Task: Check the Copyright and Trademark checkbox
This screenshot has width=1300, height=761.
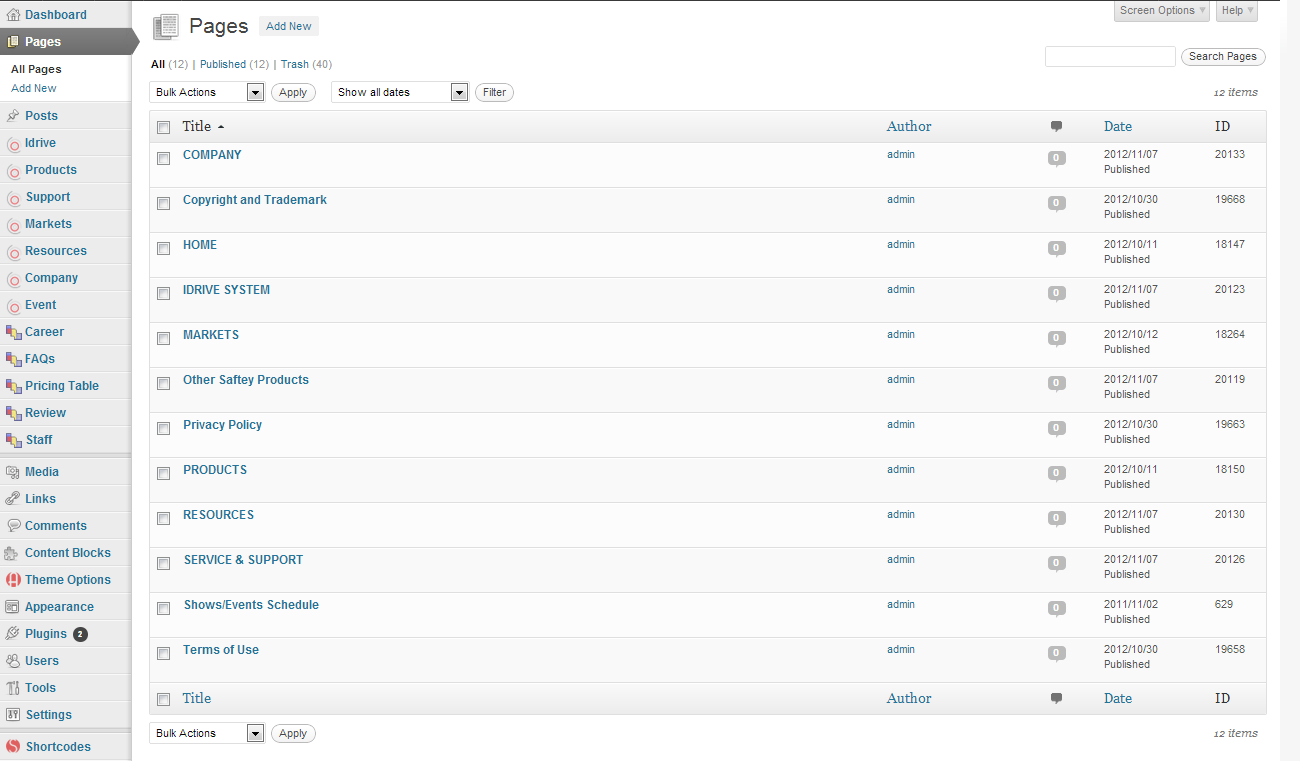Action: click(x=163, y=203)
